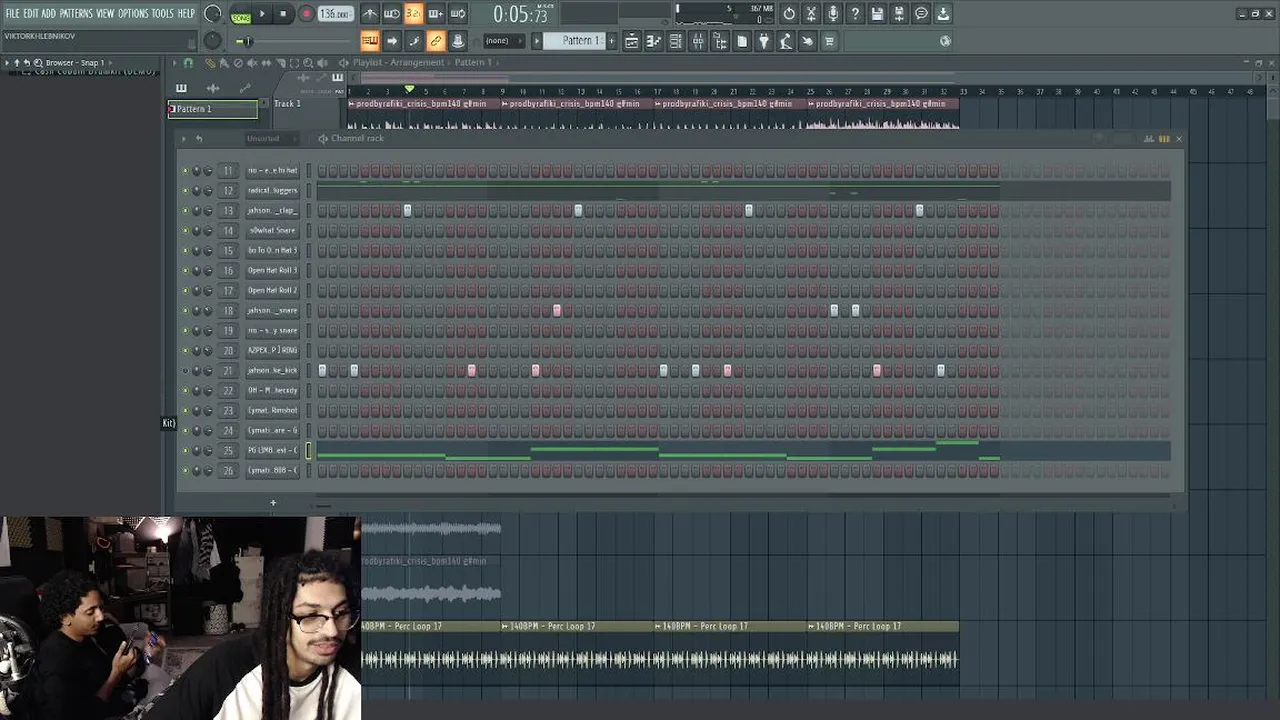The width and height of the screenshot is (1280, 720).
Task: Toggle auto-scroll arrow icon
Action: click(392, 41)
